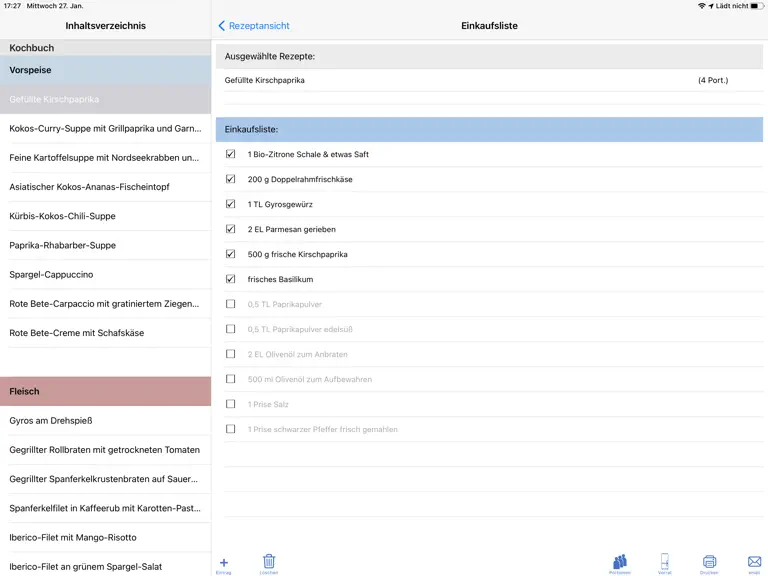The image size is (768, 576).
Task: Open the Vorrat fridge icon
Action: [x=665, y=561]
